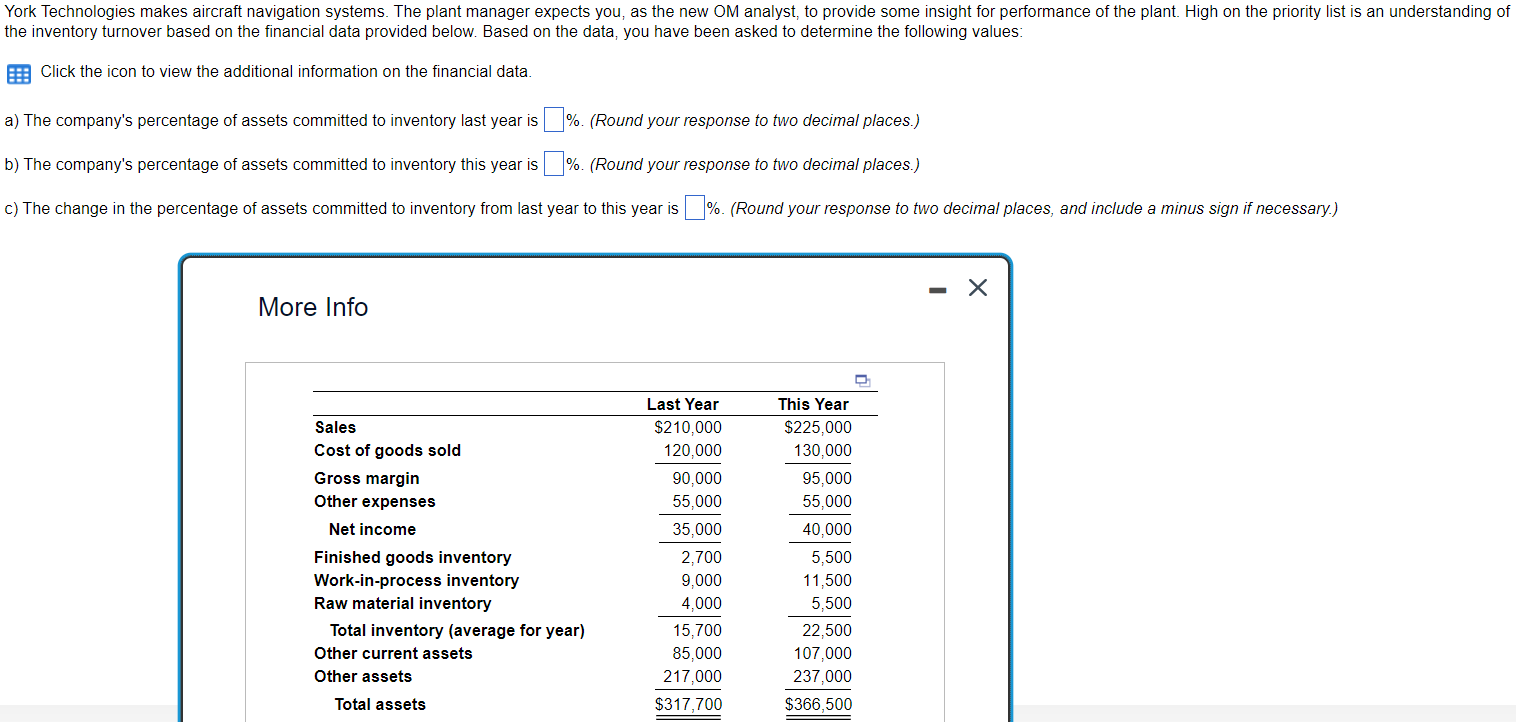The width and height of the screenshot is (1516, 722).
Task: Click the X to close the More Info dialog
Action: click(x=977, y=287)
